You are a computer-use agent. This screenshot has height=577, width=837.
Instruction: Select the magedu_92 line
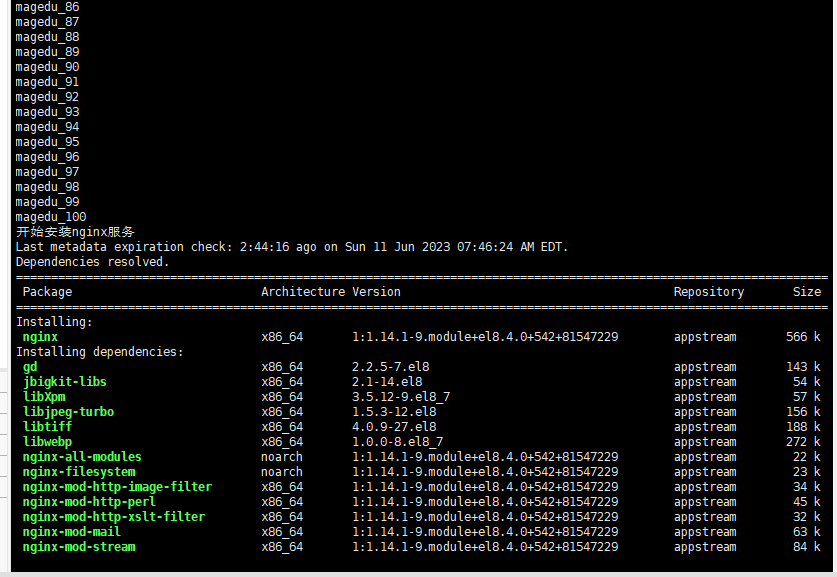[48, 97]
